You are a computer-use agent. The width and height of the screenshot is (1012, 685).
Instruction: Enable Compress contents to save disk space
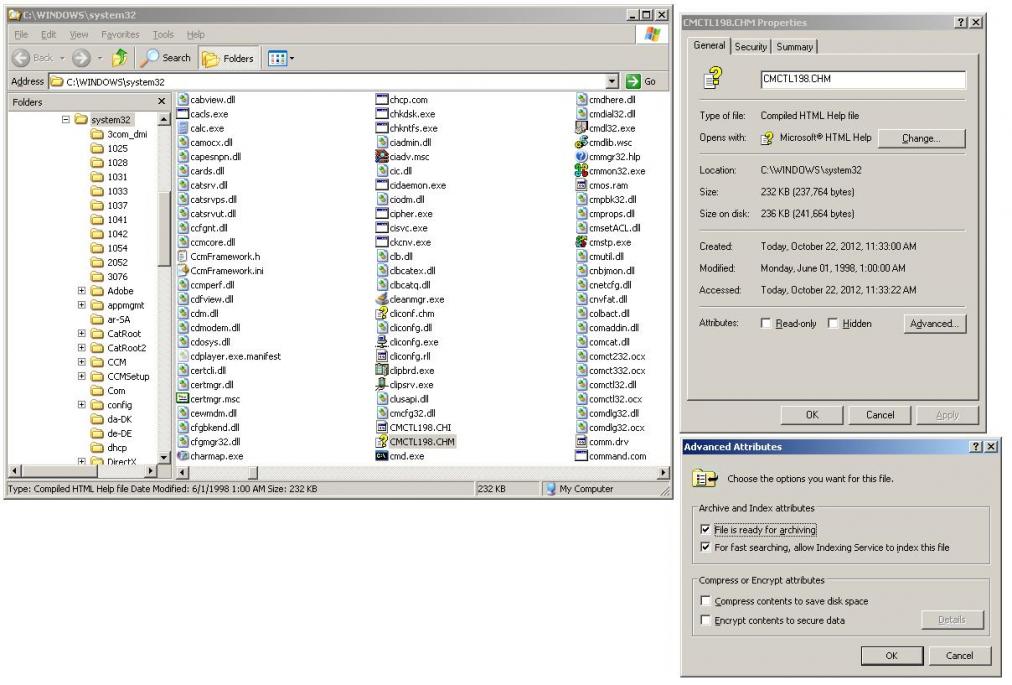pyautogui.click(x=705, y=601)
